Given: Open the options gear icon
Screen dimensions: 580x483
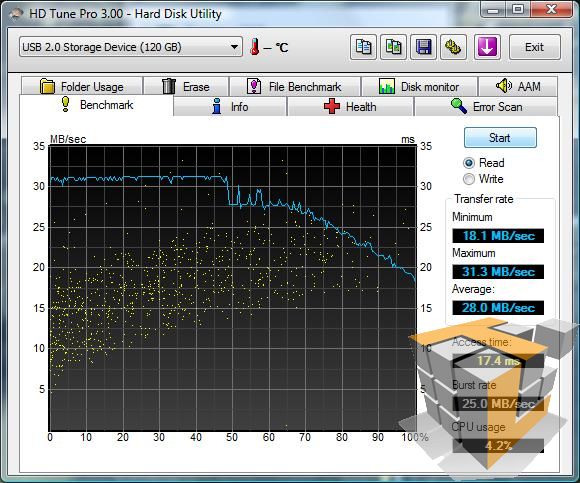Looking at the screenshot, I should click(453, 47).
